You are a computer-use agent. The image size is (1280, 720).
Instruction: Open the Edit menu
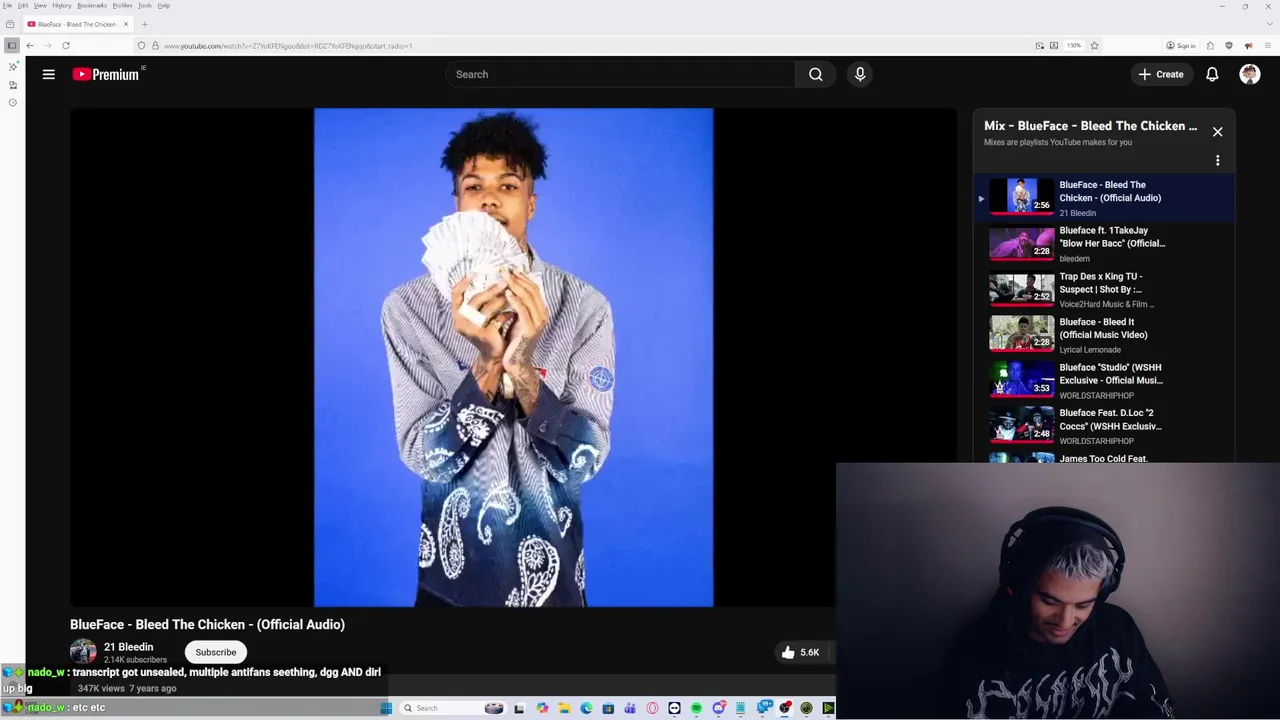(x=23, y=5)
